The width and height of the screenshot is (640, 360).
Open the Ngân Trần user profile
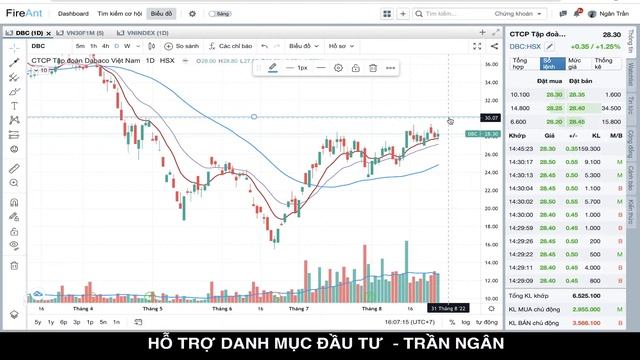coord(608,14)
